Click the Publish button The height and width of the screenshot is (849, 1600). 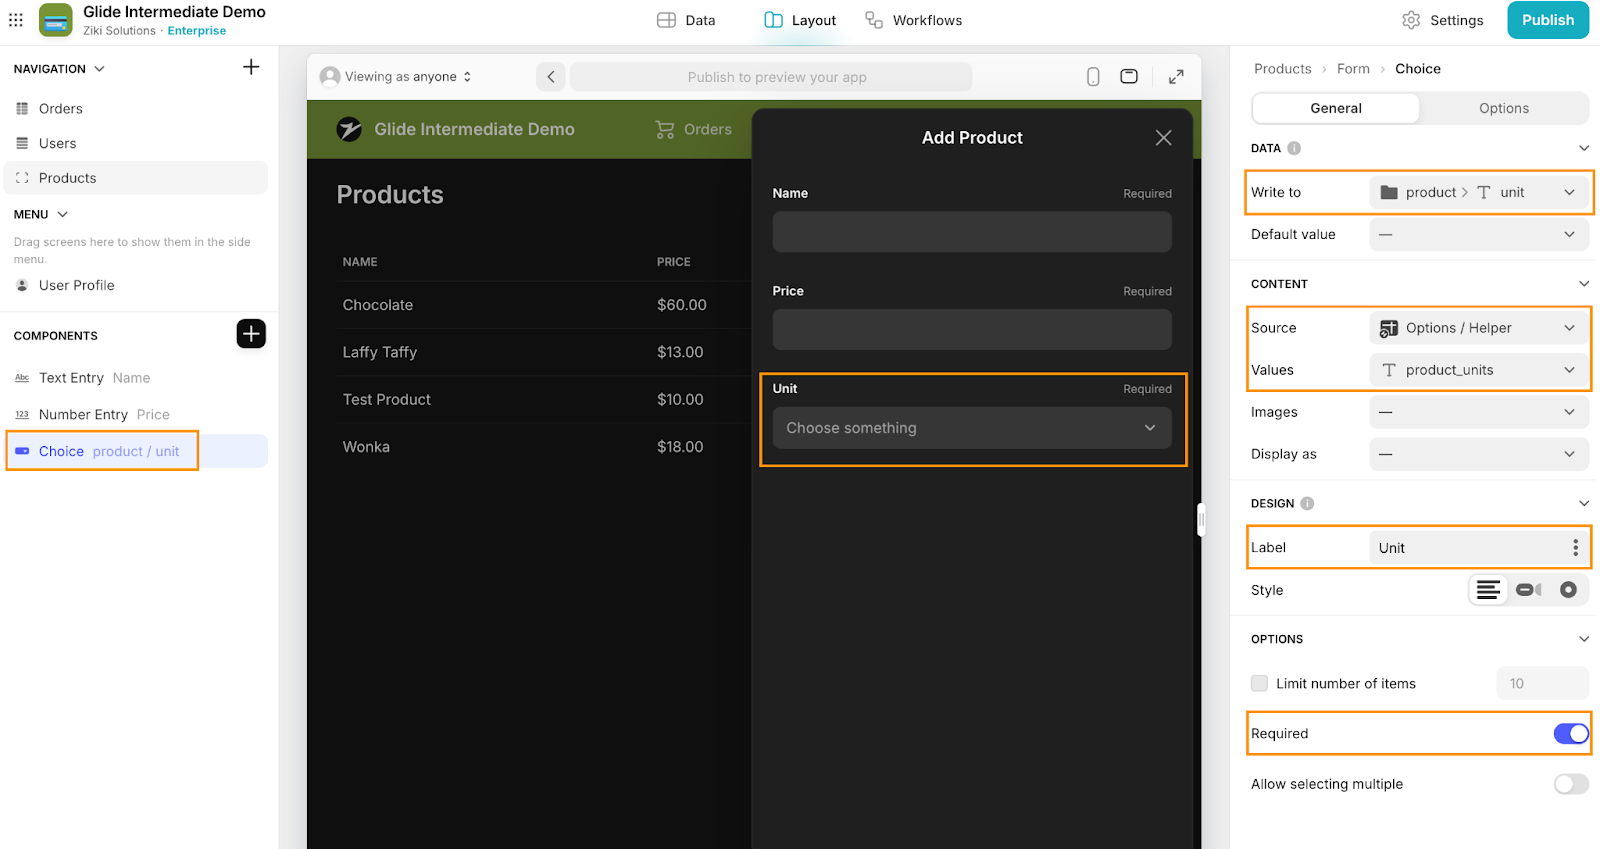1547,20
